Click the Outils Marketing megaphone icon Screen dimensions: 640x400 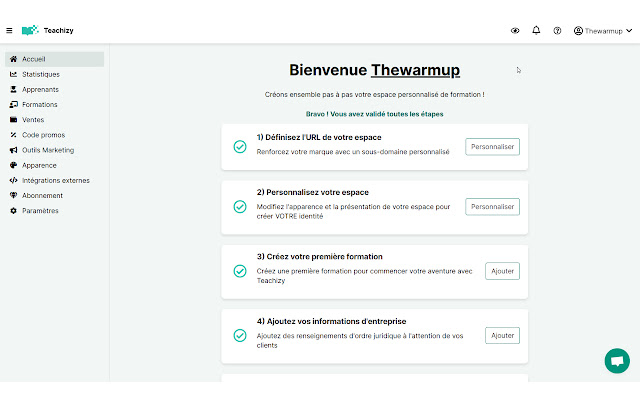pos(13,150)
